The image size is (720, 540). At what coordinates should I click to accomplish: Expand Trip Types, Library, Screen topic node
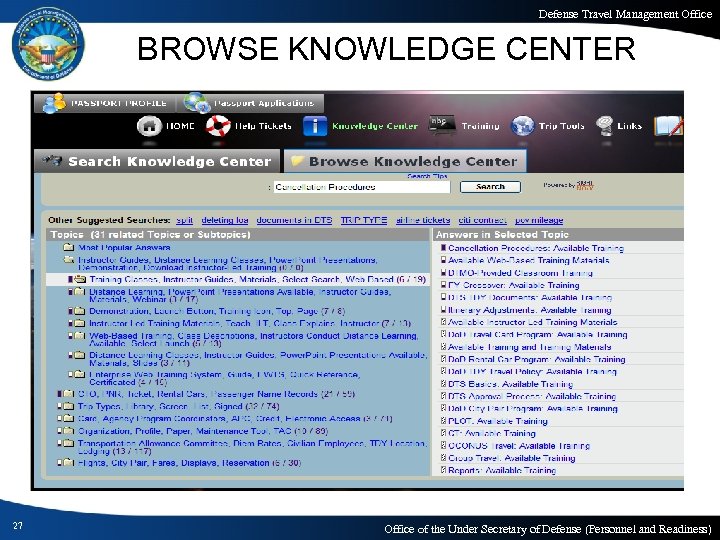[60, 406]
